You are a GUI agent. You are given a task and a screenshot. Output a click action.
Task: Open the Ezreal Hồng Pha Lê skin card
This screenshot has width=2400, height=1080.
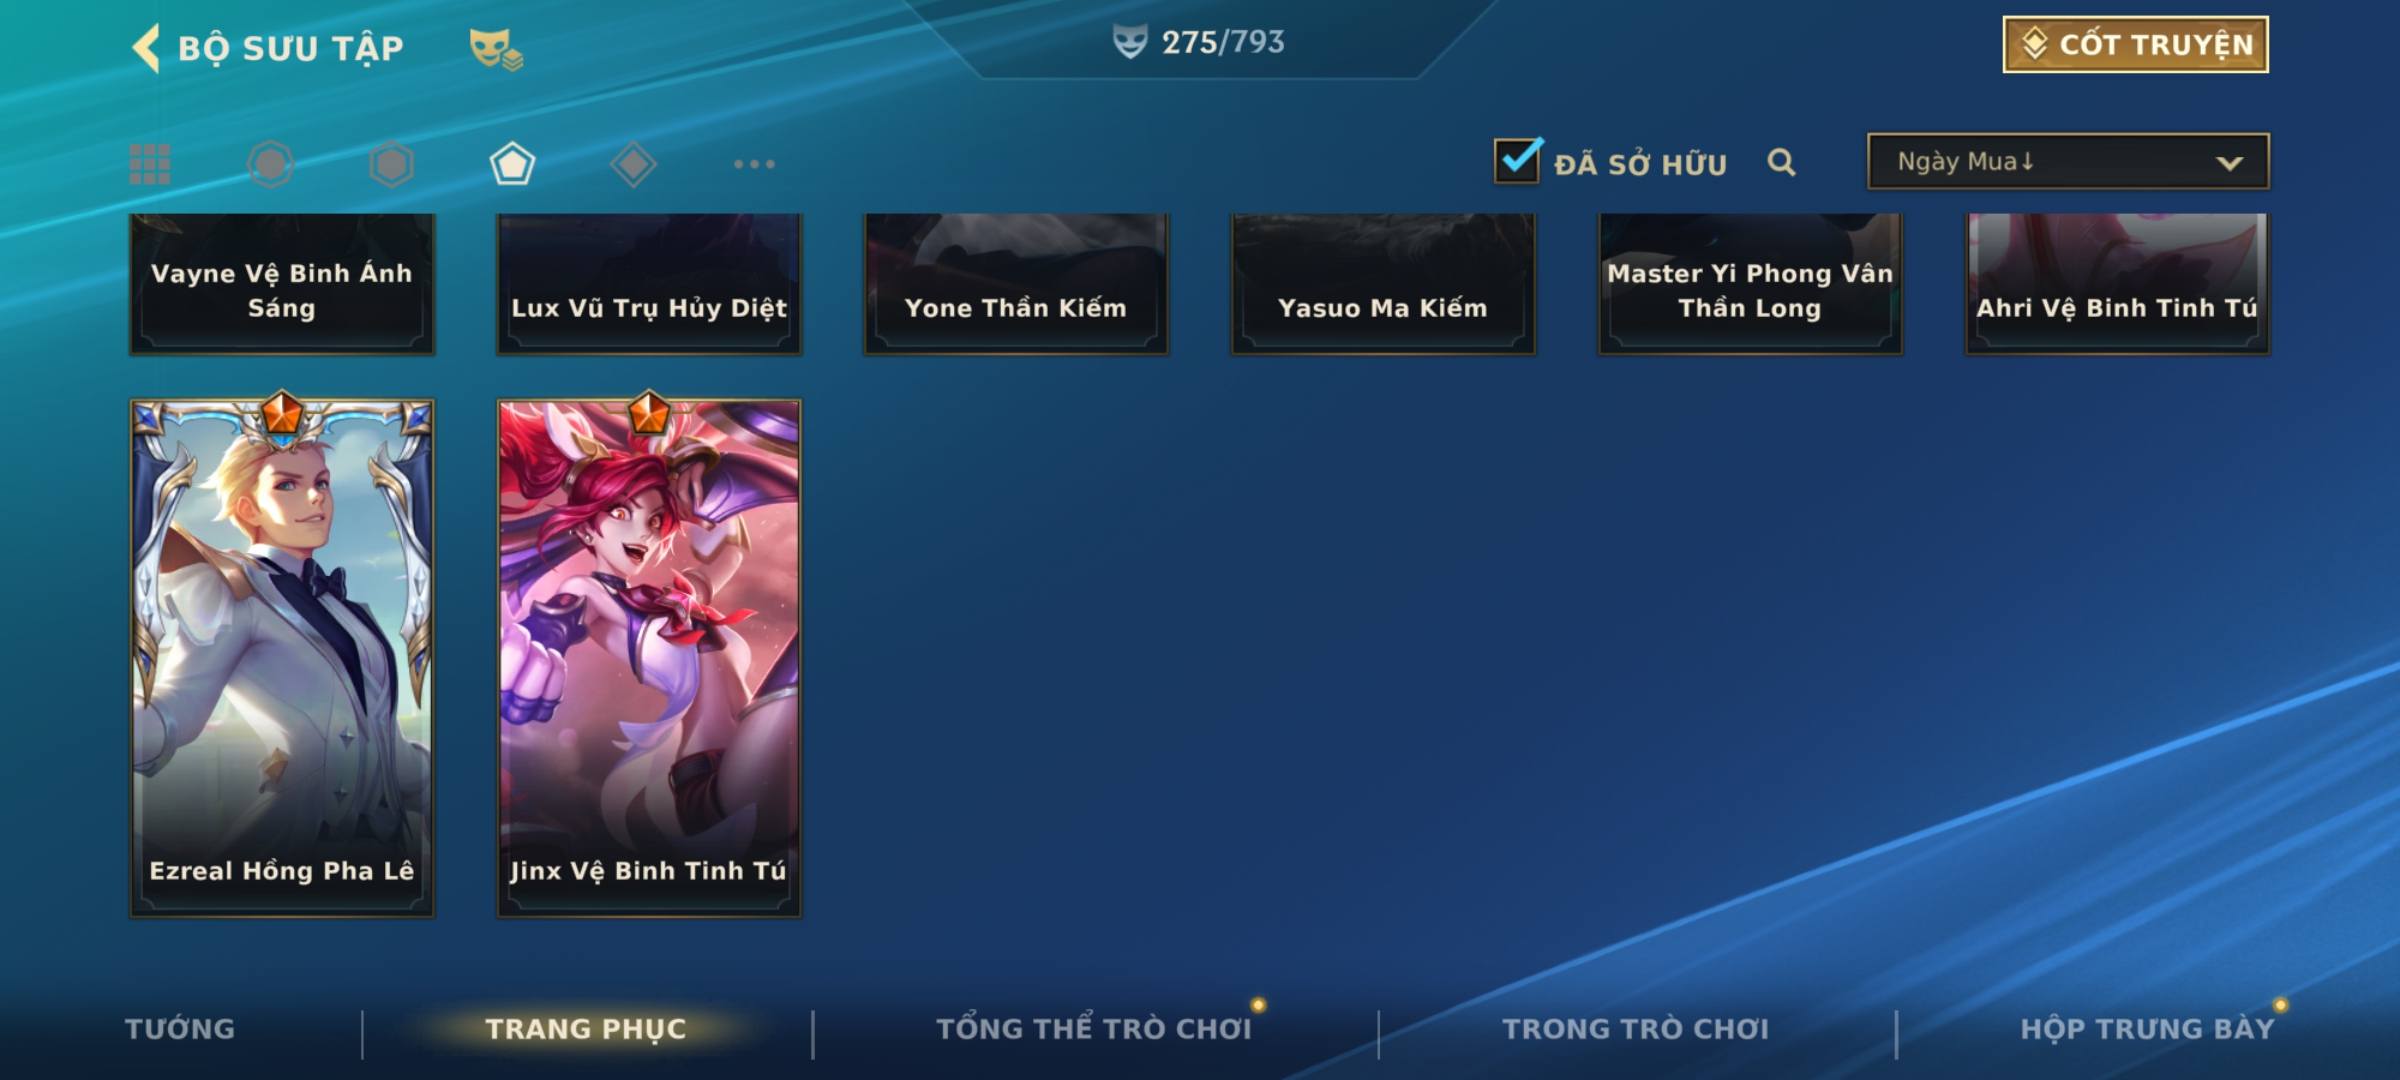click(282, 658)
